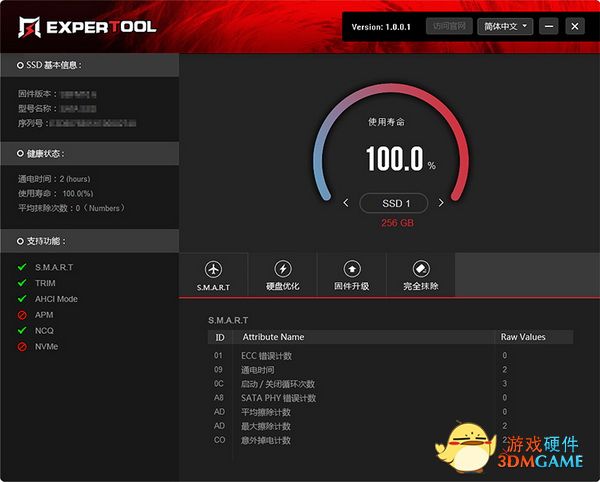This screenshot has width=600, height=482.
Task: Click the NVMe unsupported red icon
Action: [x=22, y=347]
